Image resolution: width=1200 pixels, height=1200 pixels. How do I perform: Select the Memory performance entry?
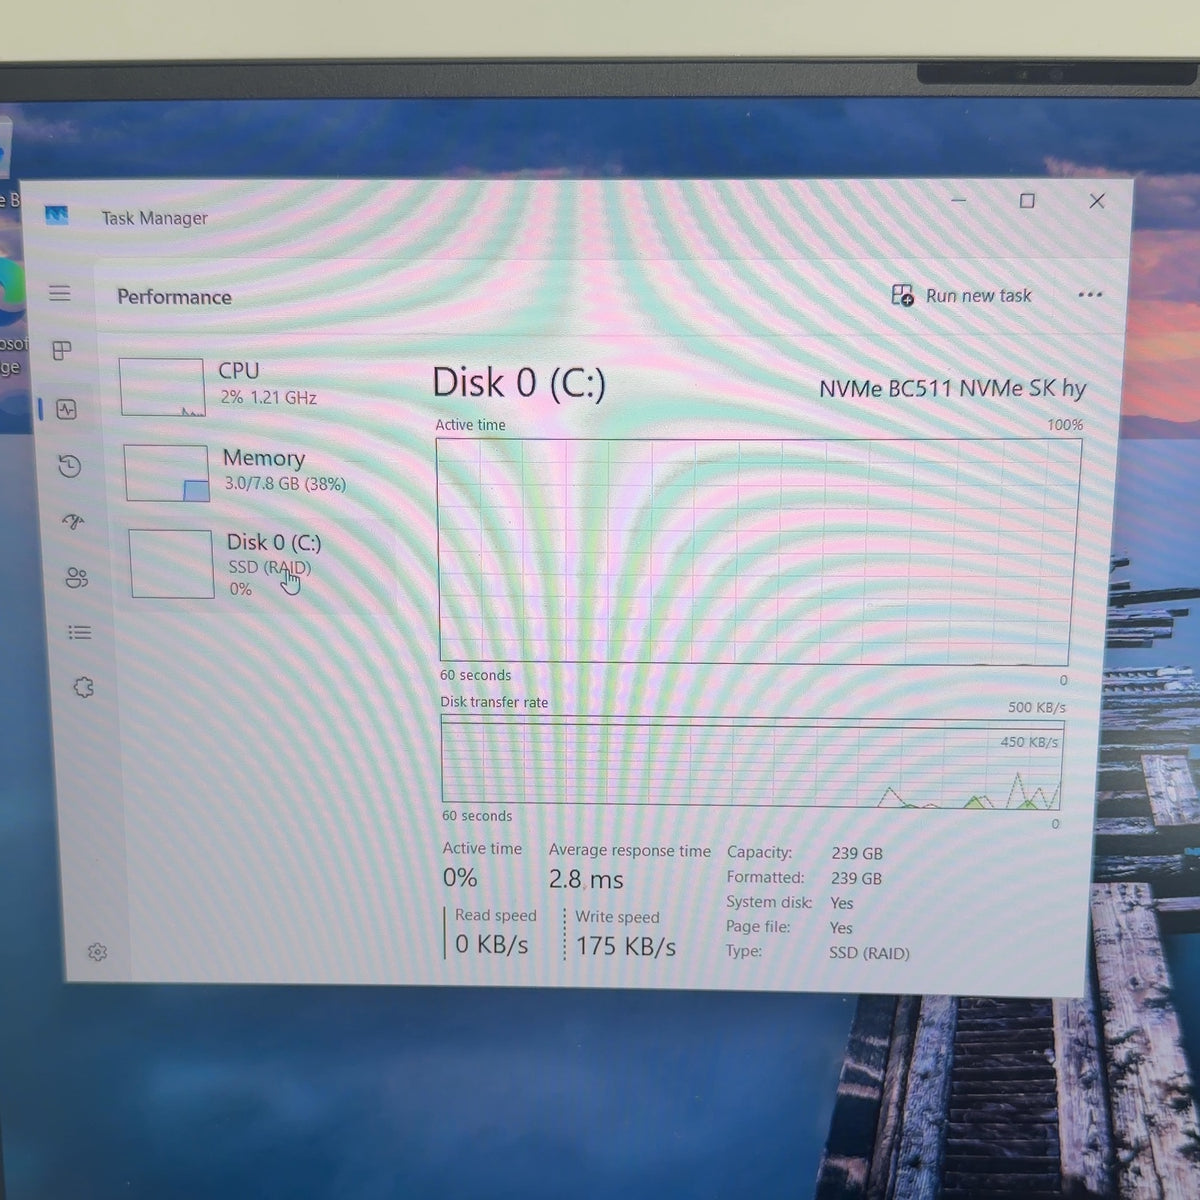point(260,472)
